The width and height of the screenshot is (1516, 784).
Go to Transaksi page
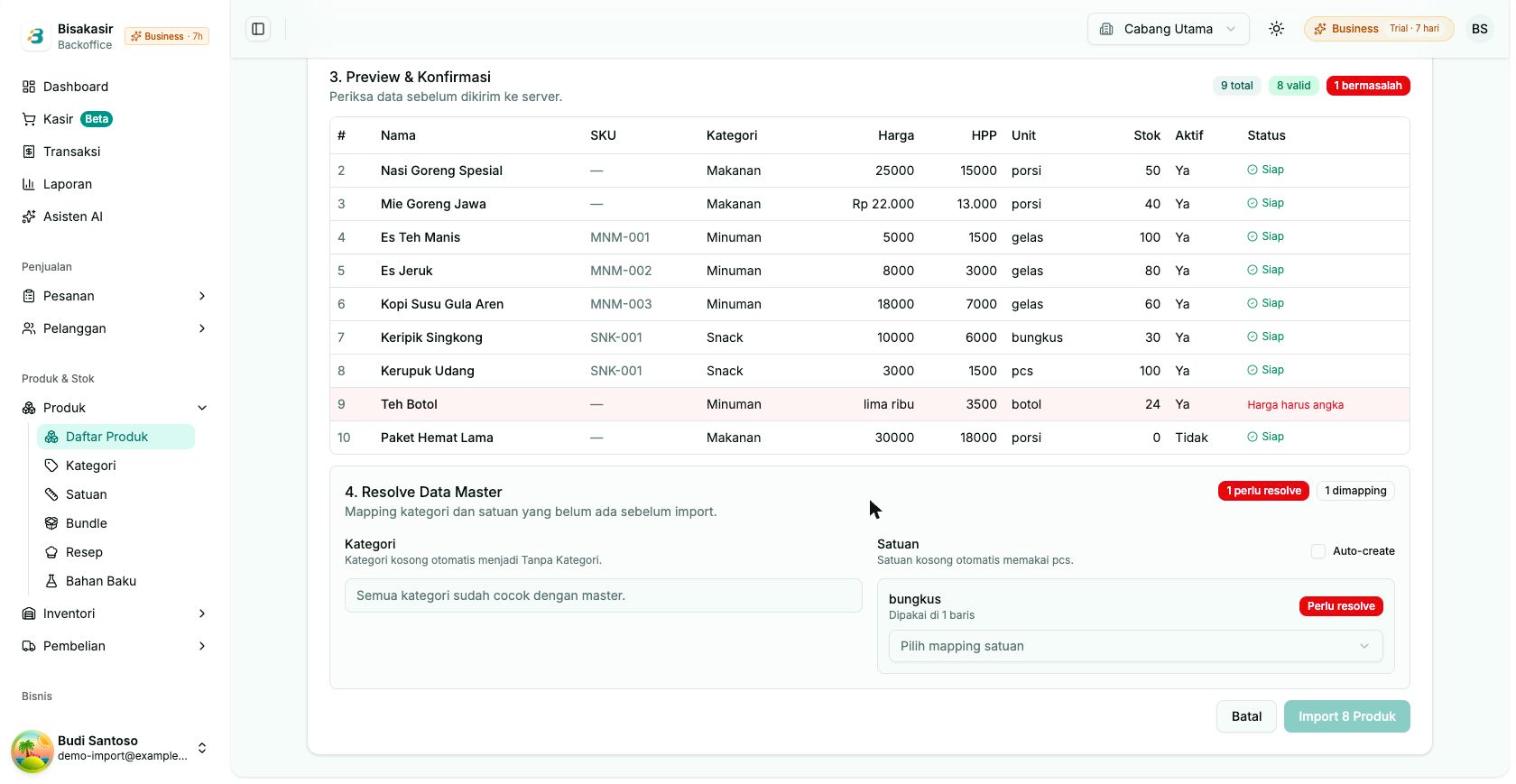pos(114,152)
